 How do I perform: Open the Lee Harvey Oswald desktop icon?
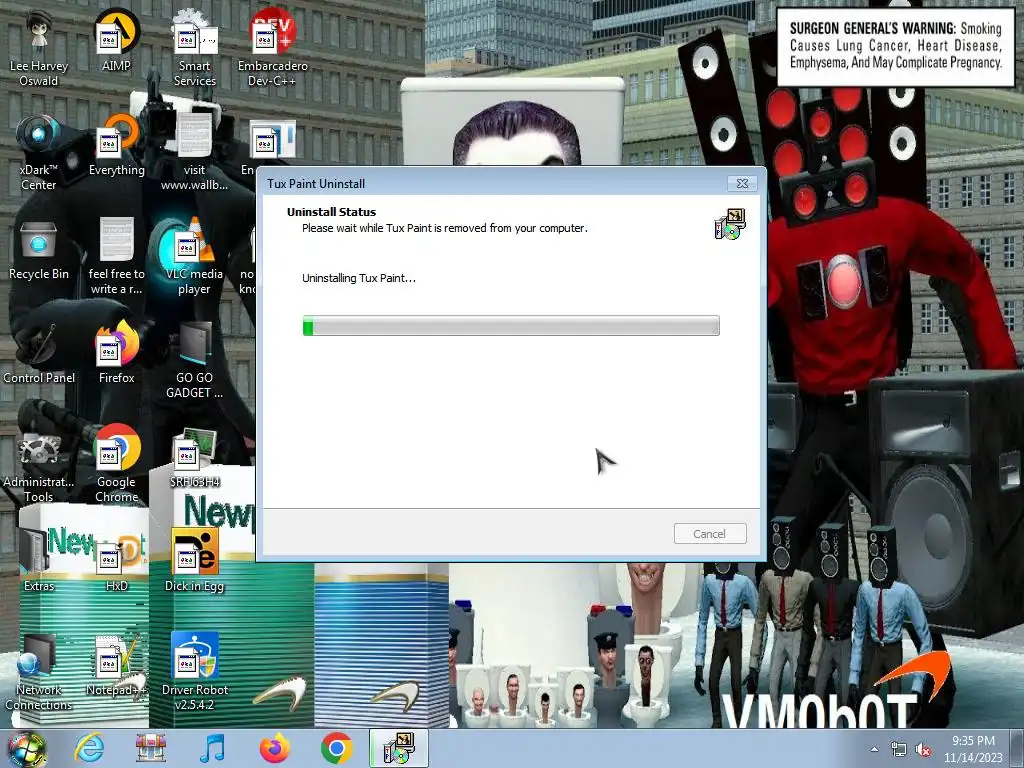tap(39, 47)
